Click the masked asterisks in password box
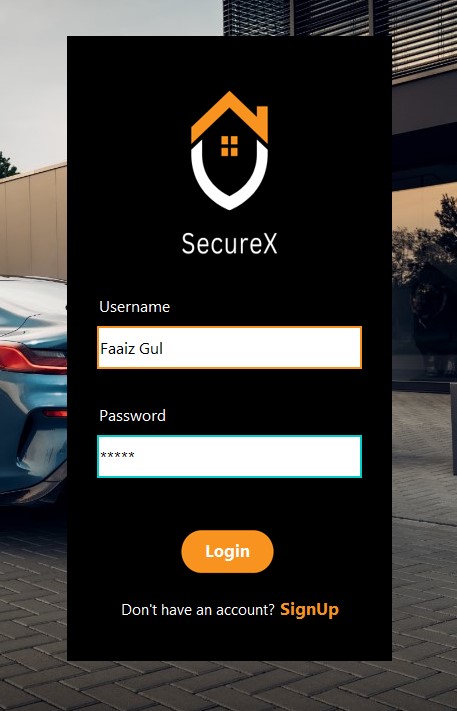This screenshot has width=457, height=711. coord(117,456)
